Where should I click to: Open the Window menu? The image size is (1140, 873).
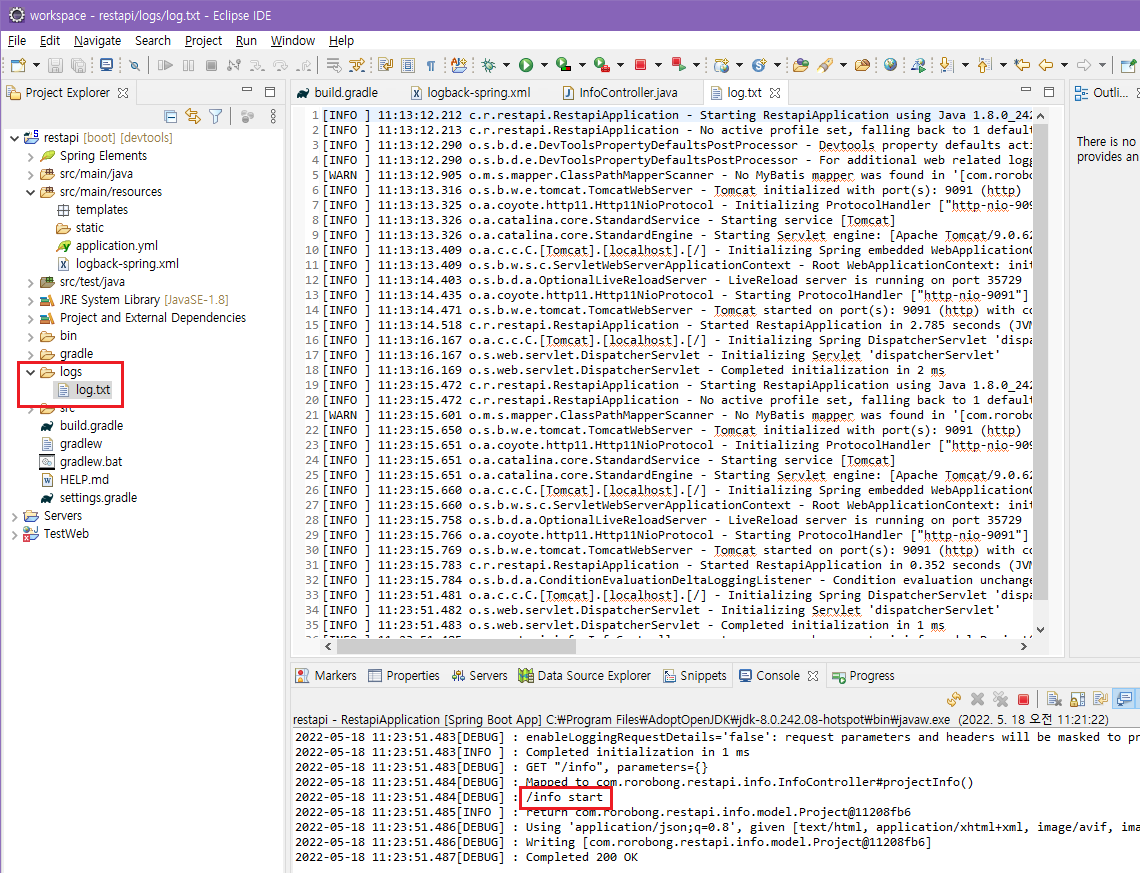pyautogui.click(x=292, y=41)
